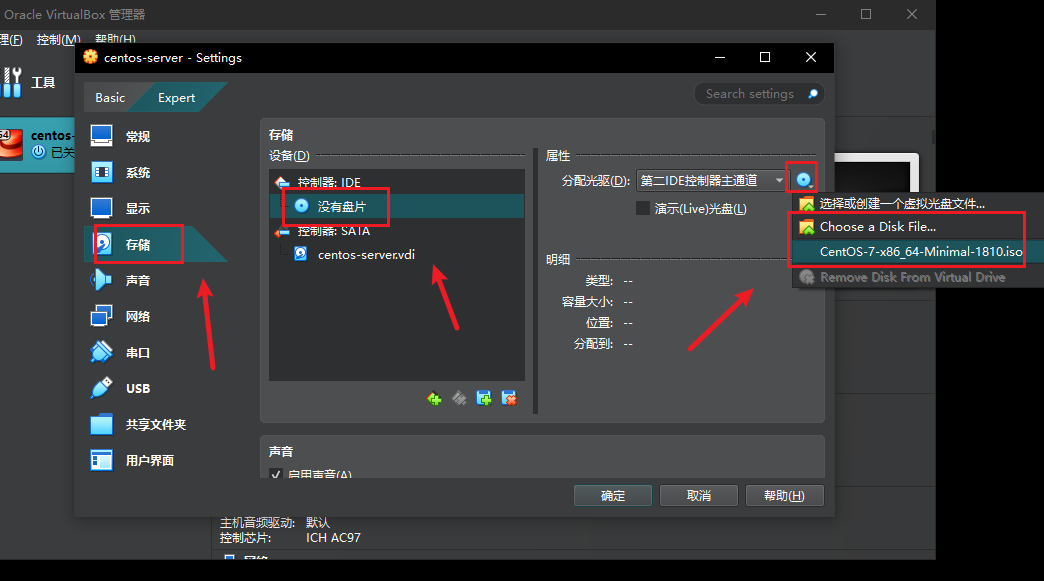Switch to the Expert tab

tap(176, 98)
